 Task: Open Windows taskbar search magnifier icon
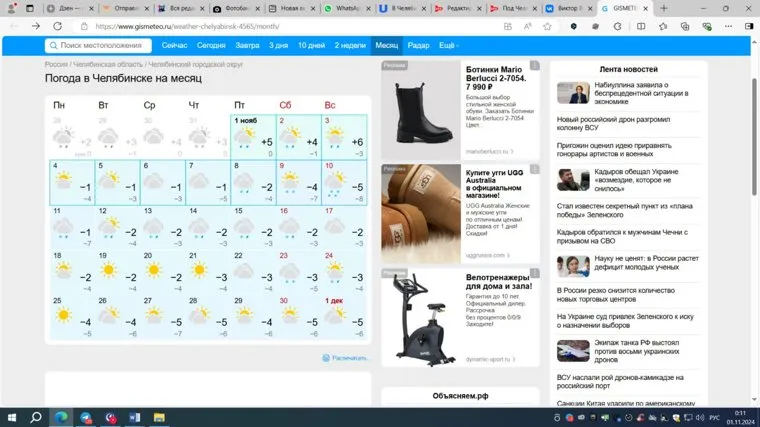click(36, 417)
